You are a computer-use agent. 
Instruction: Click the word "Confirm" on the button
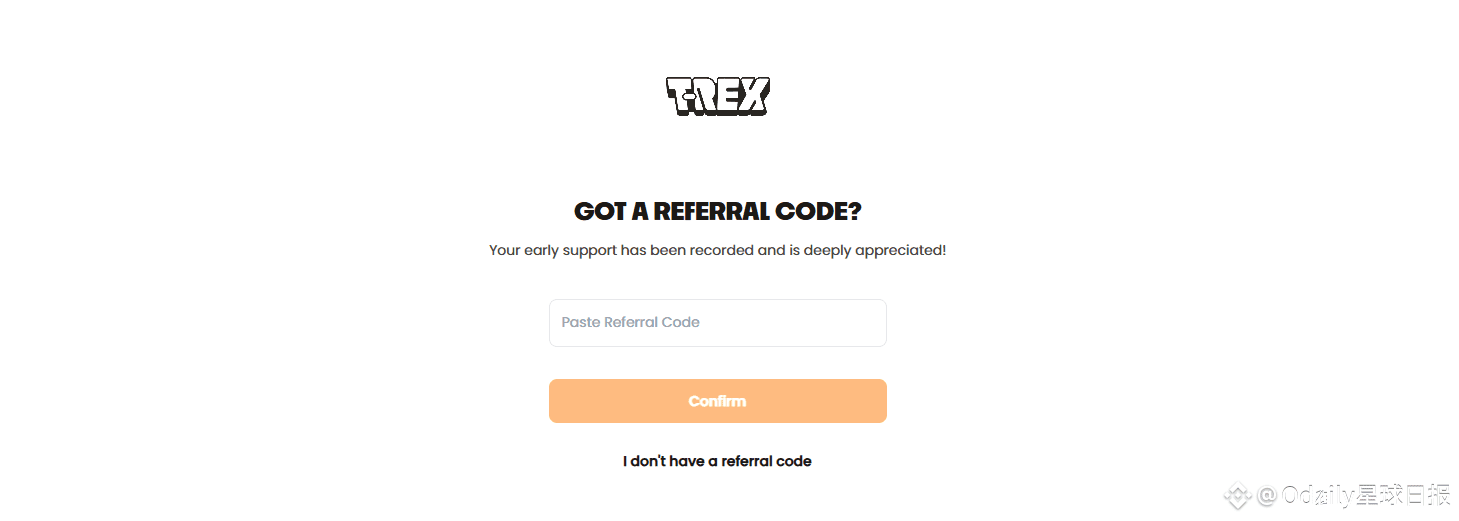[717, 401]
